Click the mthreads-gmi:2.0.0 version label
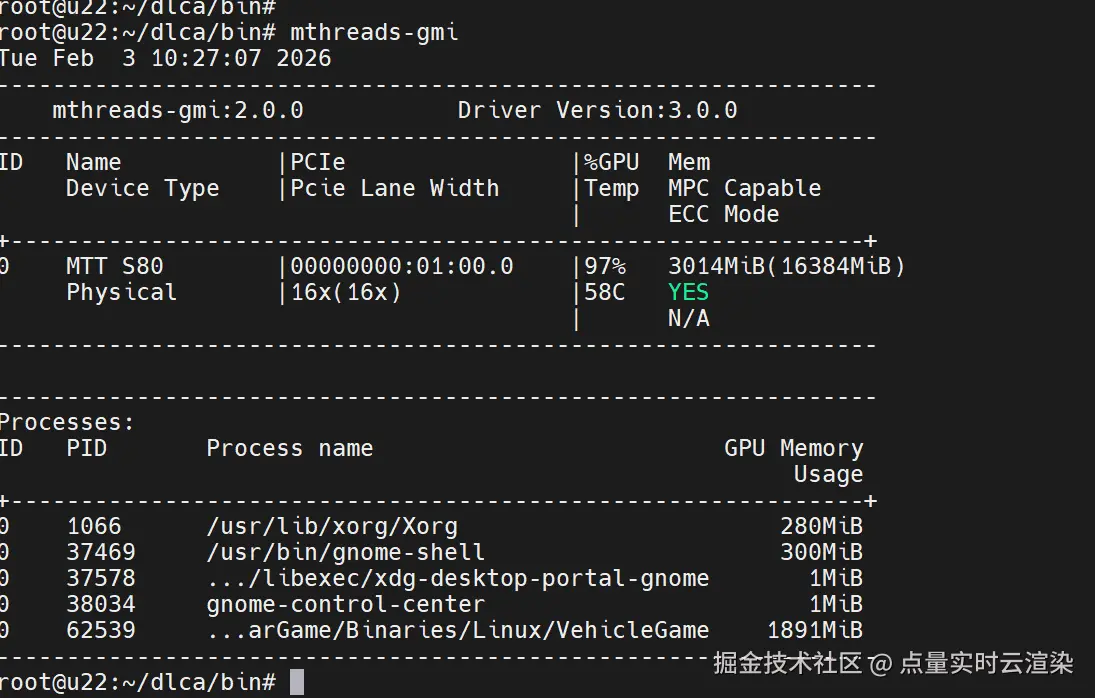This screenshot has height=698, width=1095. click(x=177, y=110)
